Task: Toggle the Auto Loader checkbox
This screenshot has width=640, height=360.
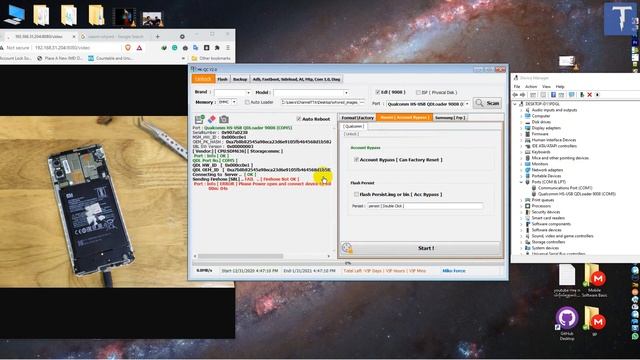Action: point(247,102)
